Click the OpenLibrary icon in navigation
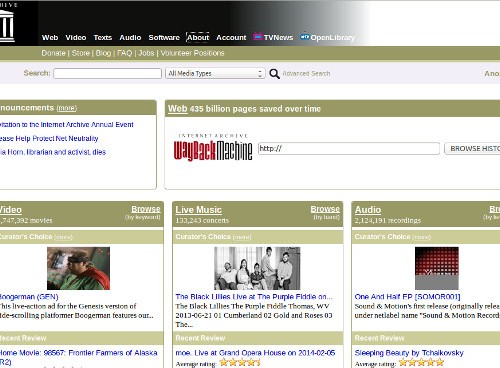The height and width of the screenshot is (368, 500). 305,37
